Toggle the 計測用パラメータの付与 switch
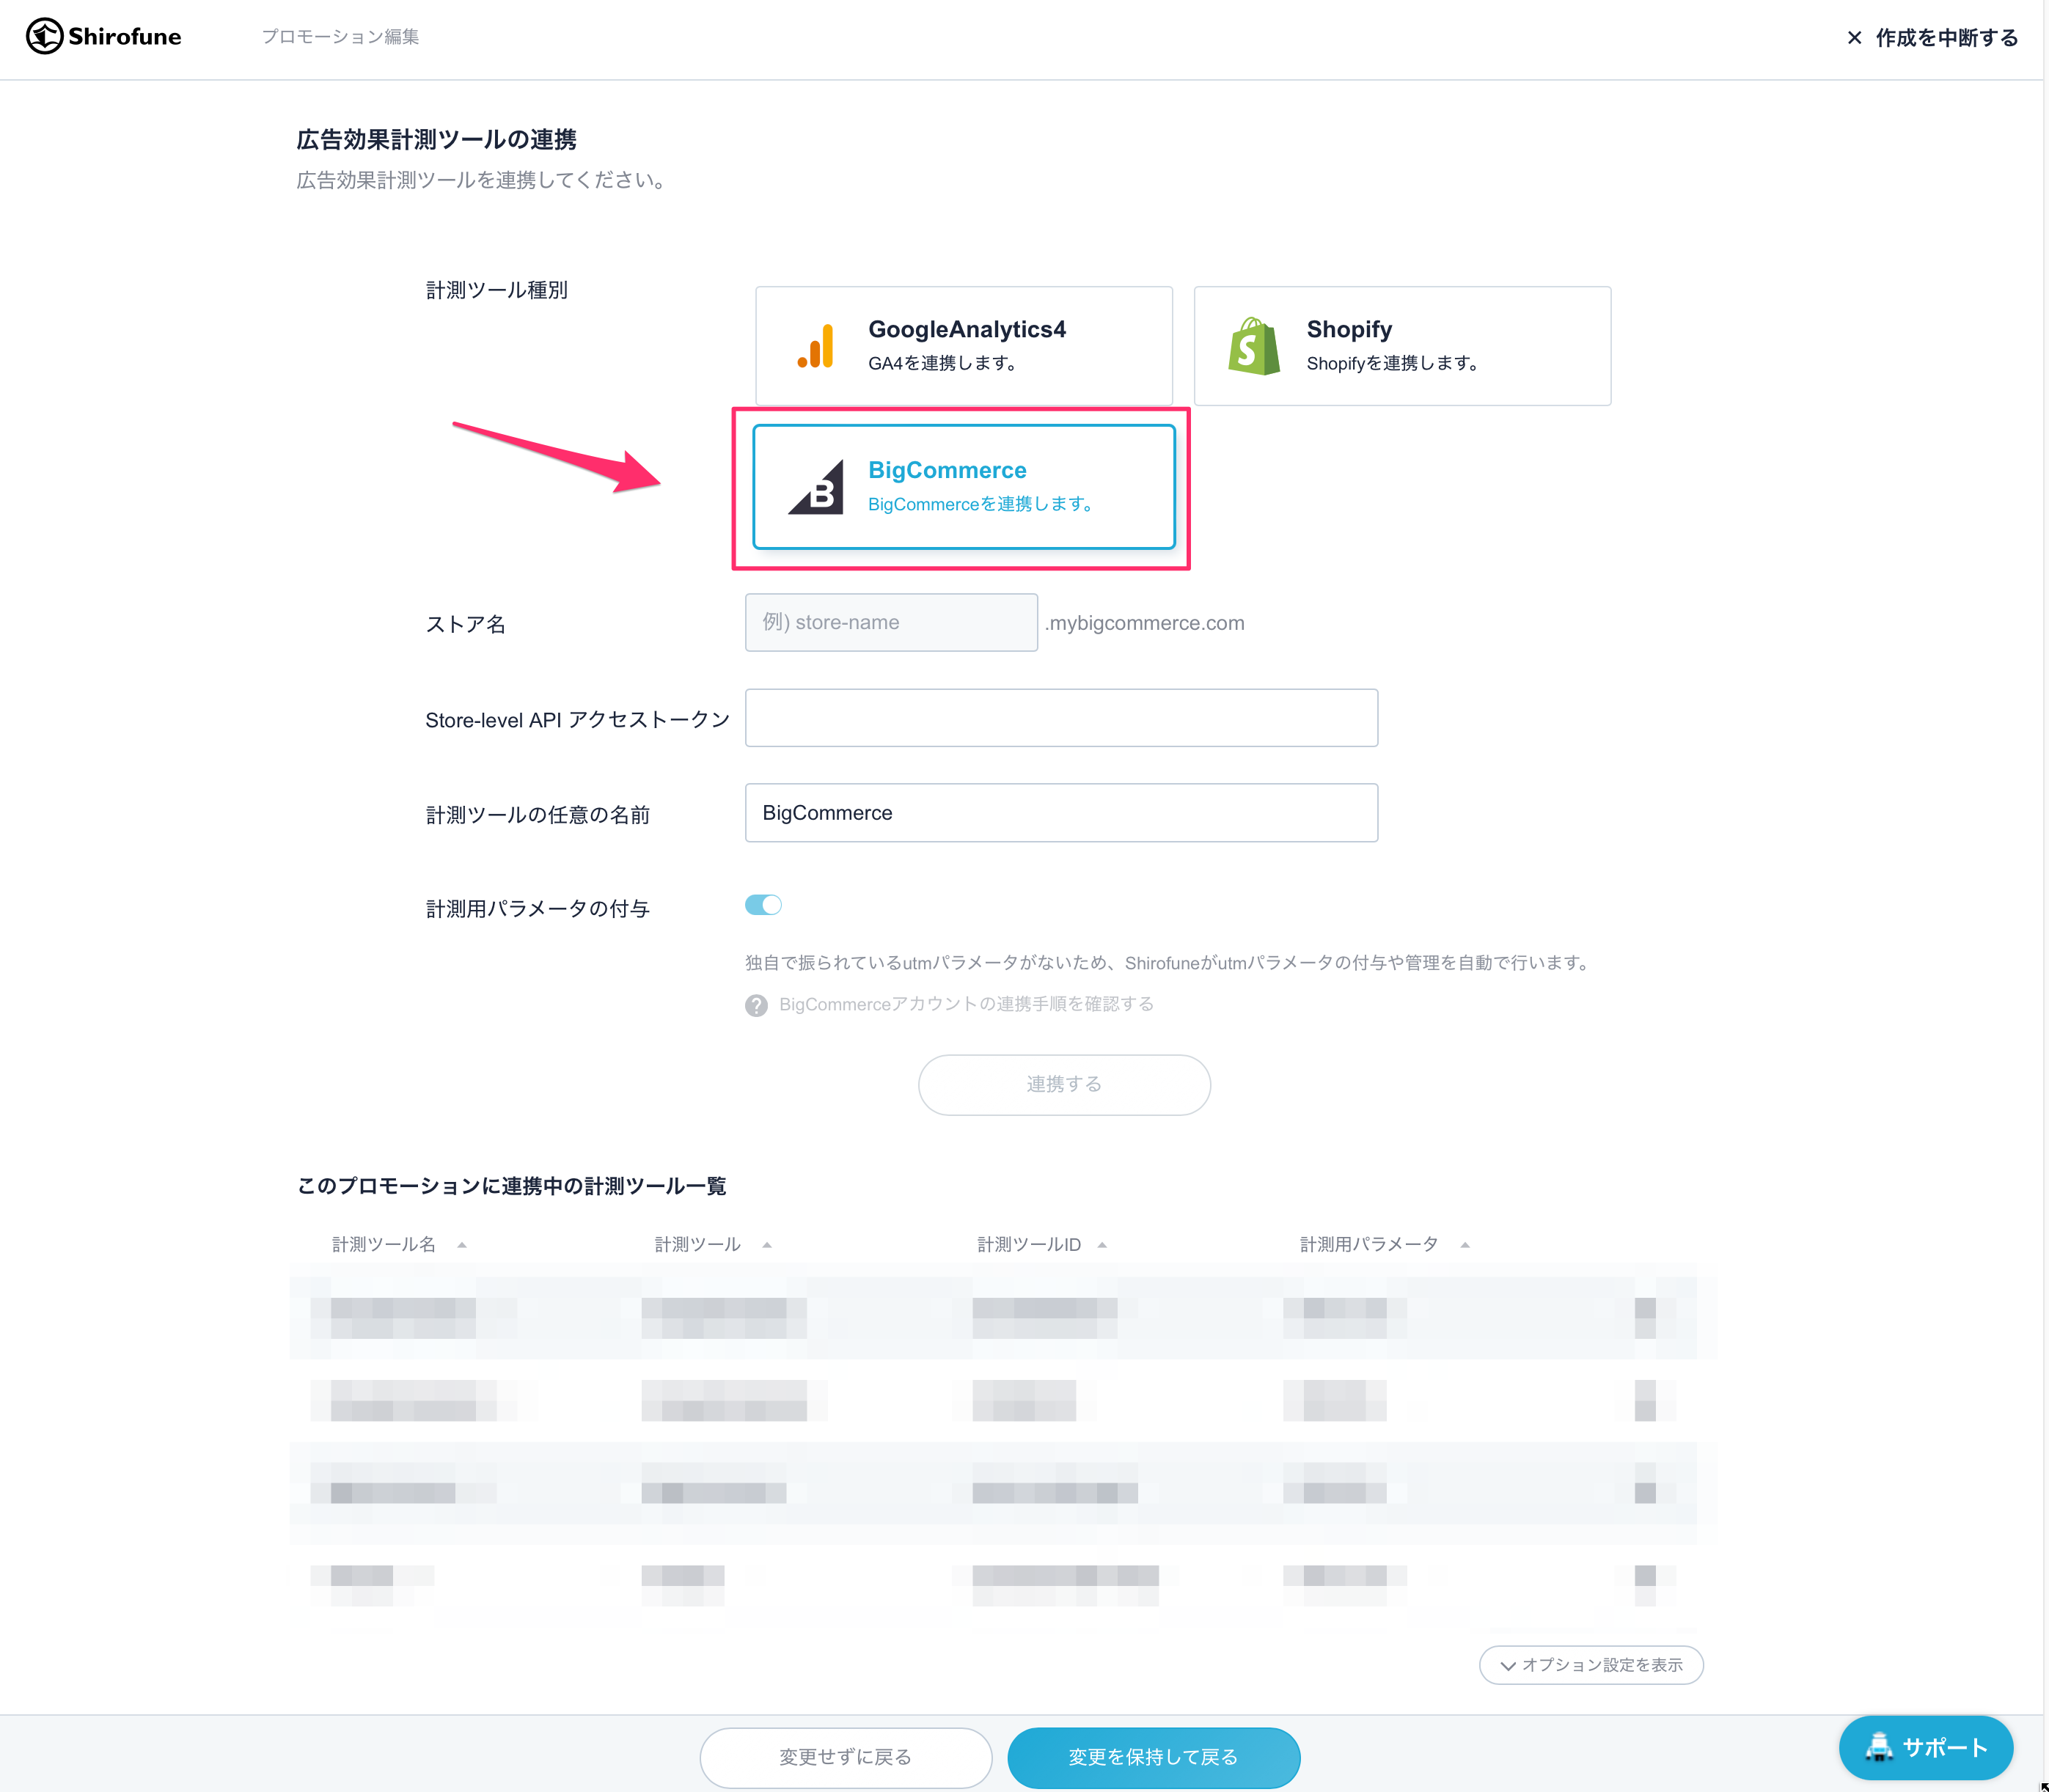The width and height of the screenshot is (2049, 1792). pos(763,904)
